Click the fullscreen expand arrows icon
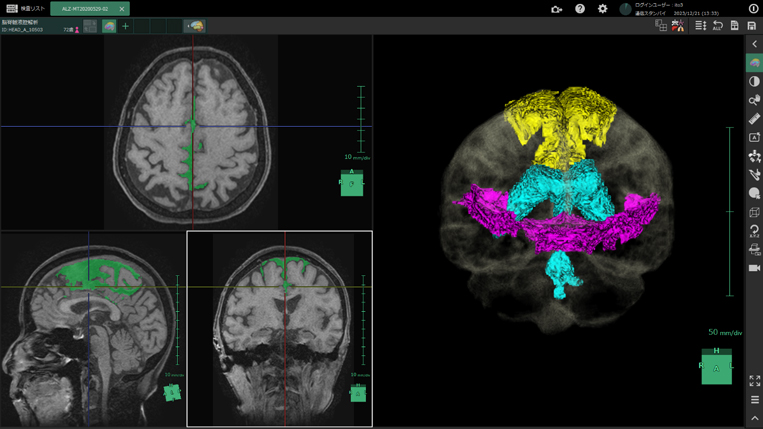Screen dimensions: 763x429 pos(754,381)
